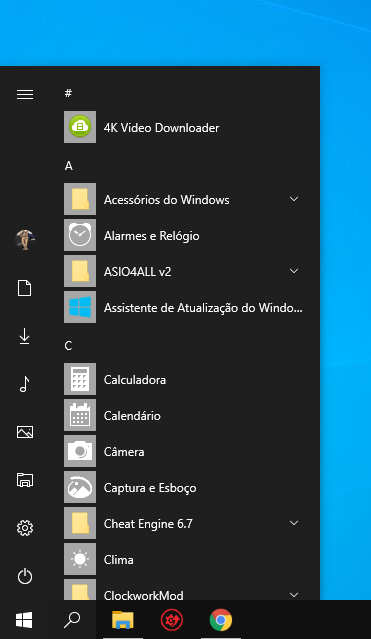The image size is (371, 639).
Task: Launch the Calculadora icon
Action: tap(80, 379)
